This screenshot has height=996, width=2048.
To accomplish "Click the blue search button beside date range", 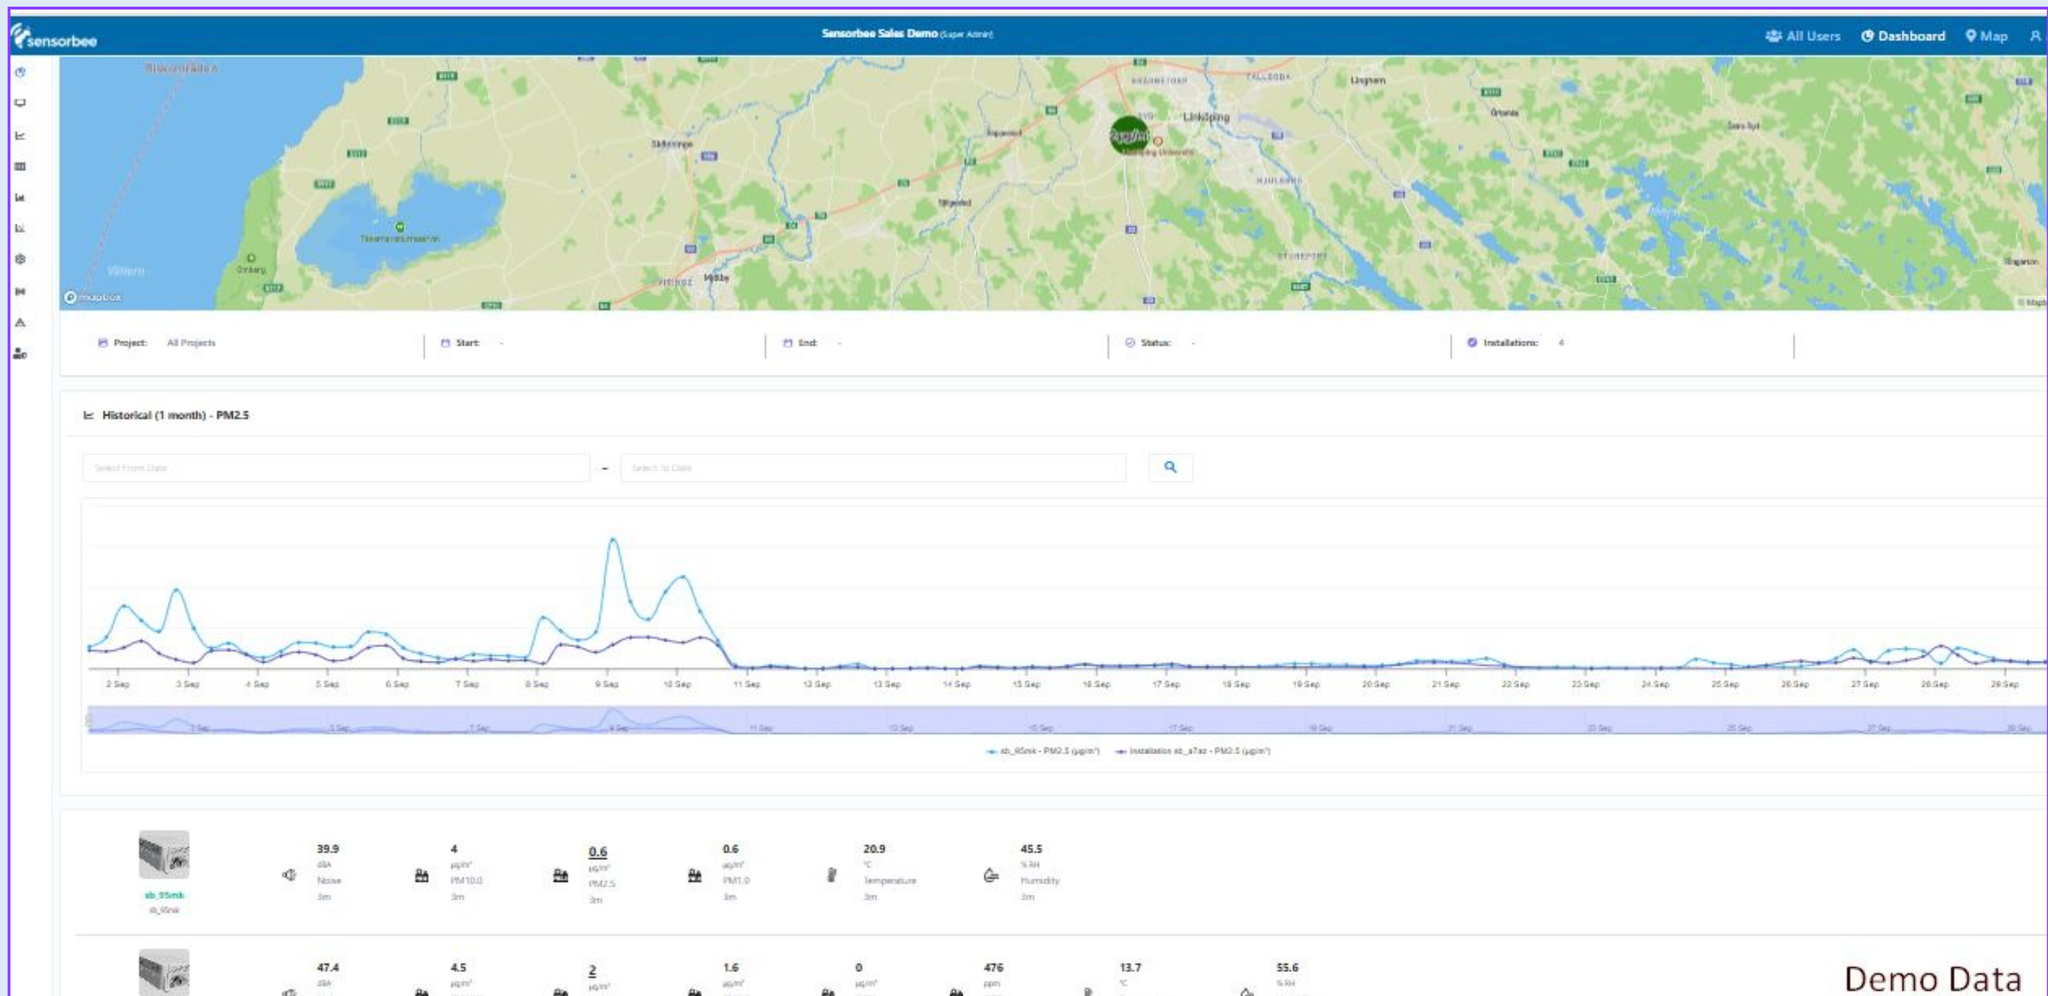I will coord(1170,467).
